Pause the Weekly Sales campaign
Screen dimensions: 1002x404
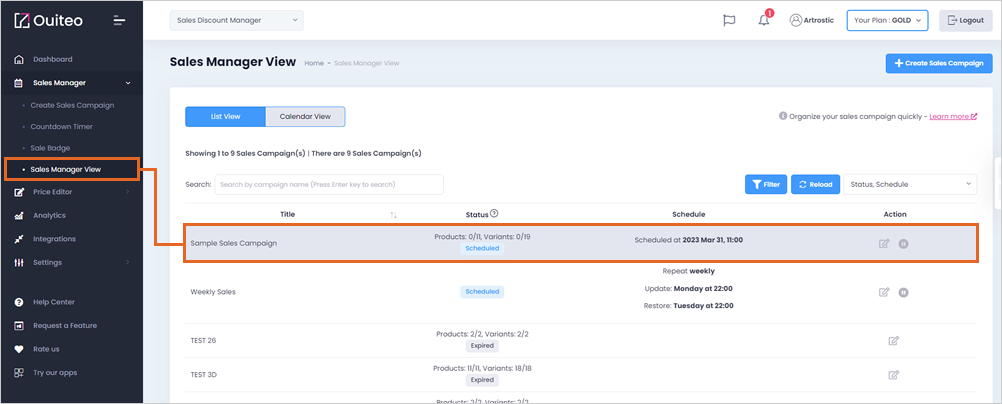(903, 292)
